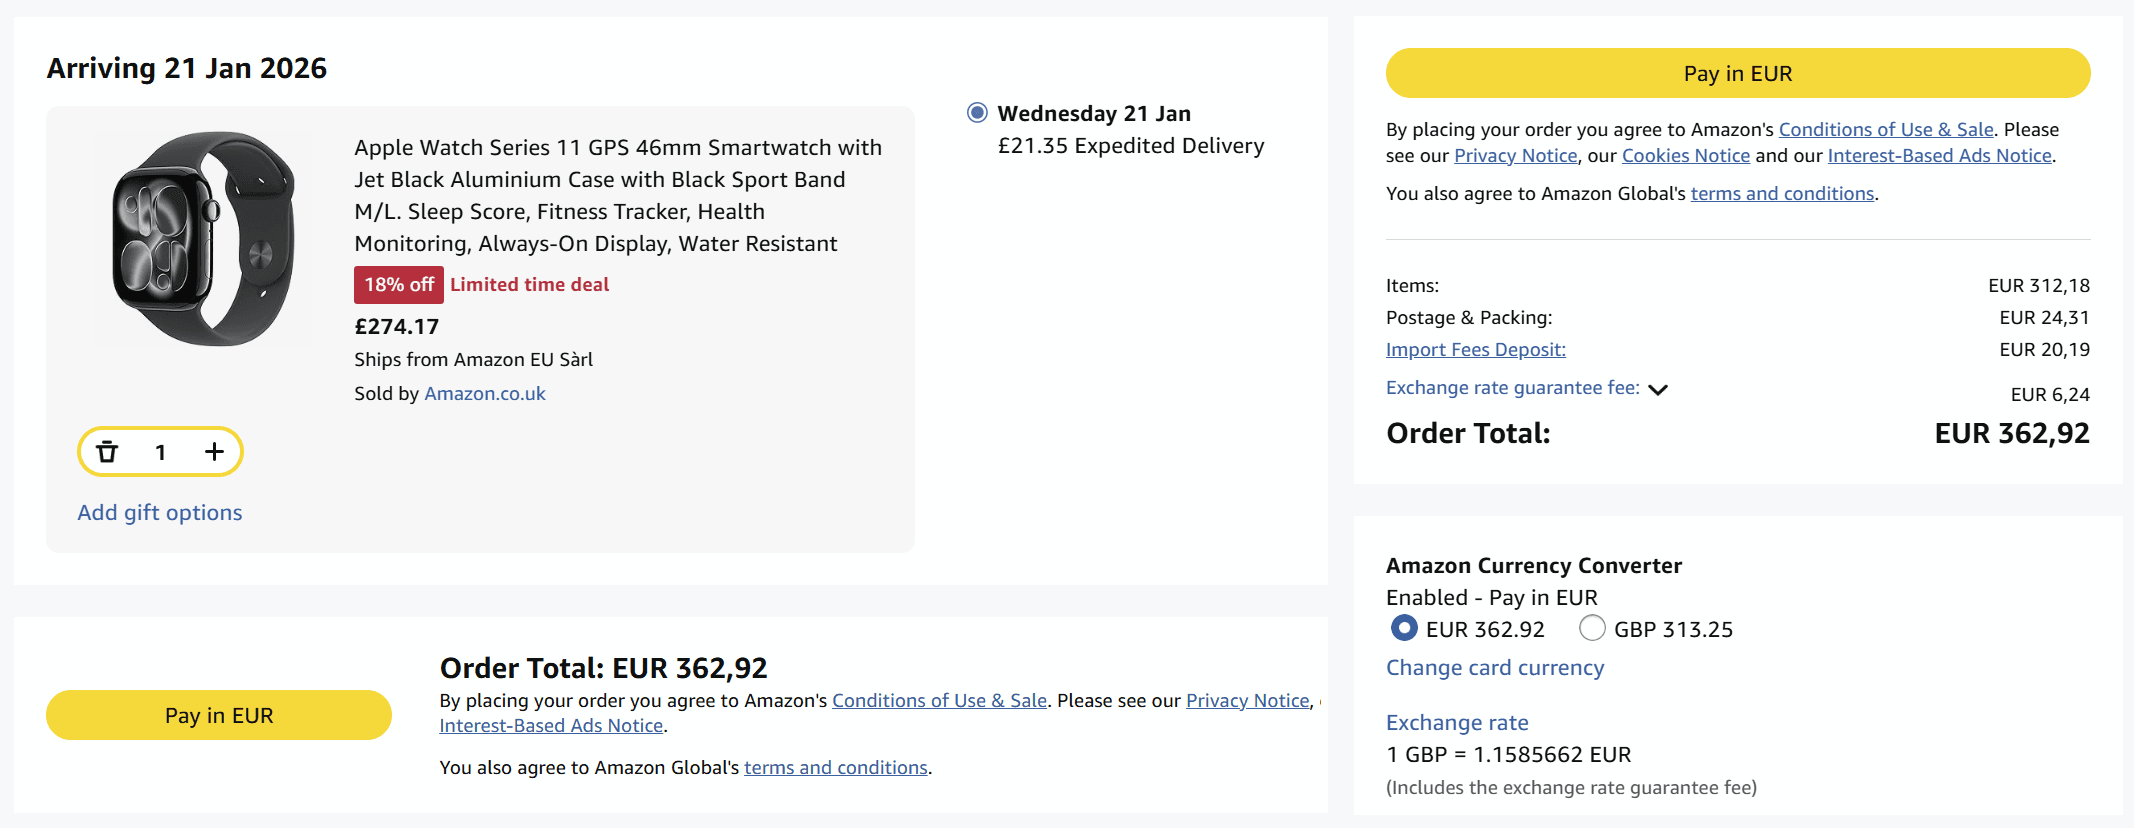Image resolution: width=2134 pixels, height=828 pixels.
Task: Choose EUR 362.92 payment currency
Action: [x=1404, y=628]
